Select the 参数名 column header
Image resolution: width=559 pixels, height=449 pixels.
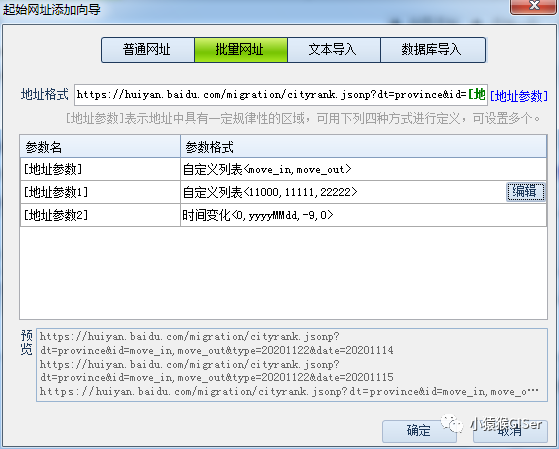[100, 147]
